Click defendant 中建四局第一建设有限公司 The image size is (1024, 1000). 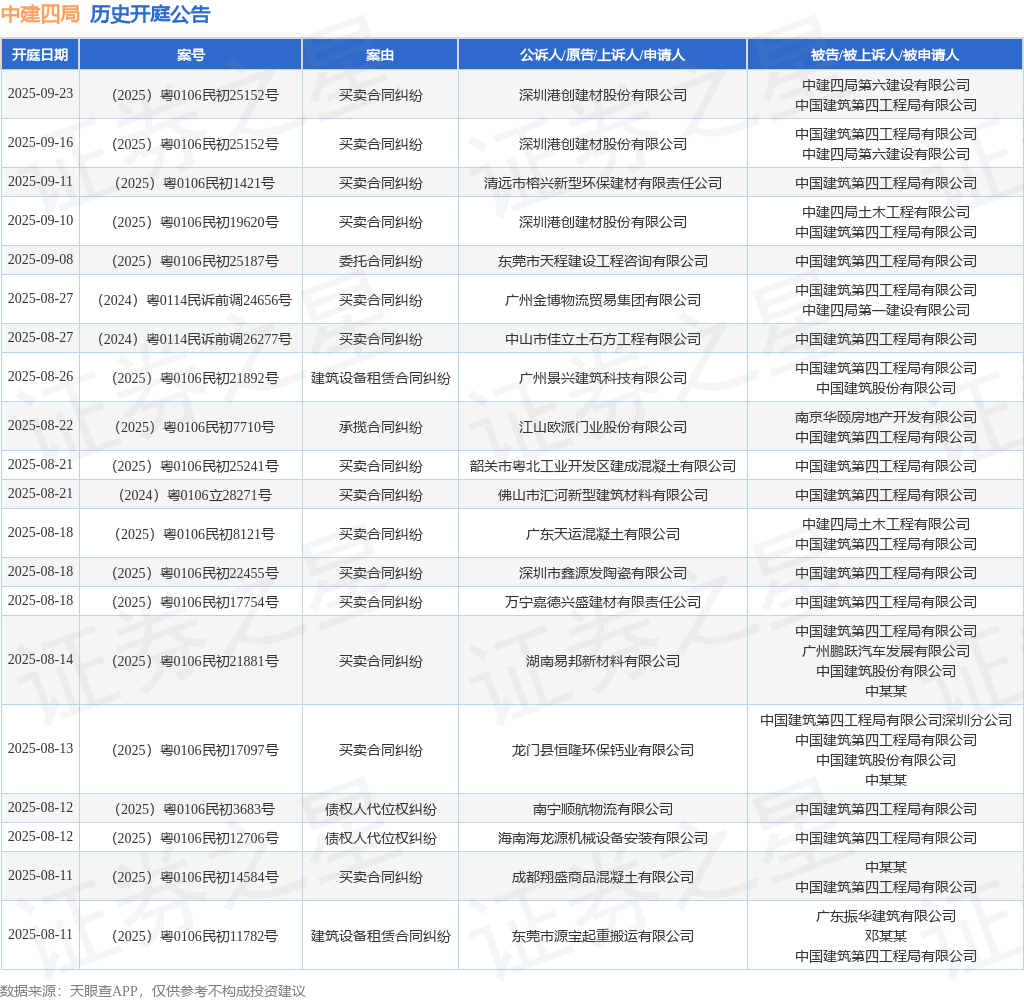point(885,310)
